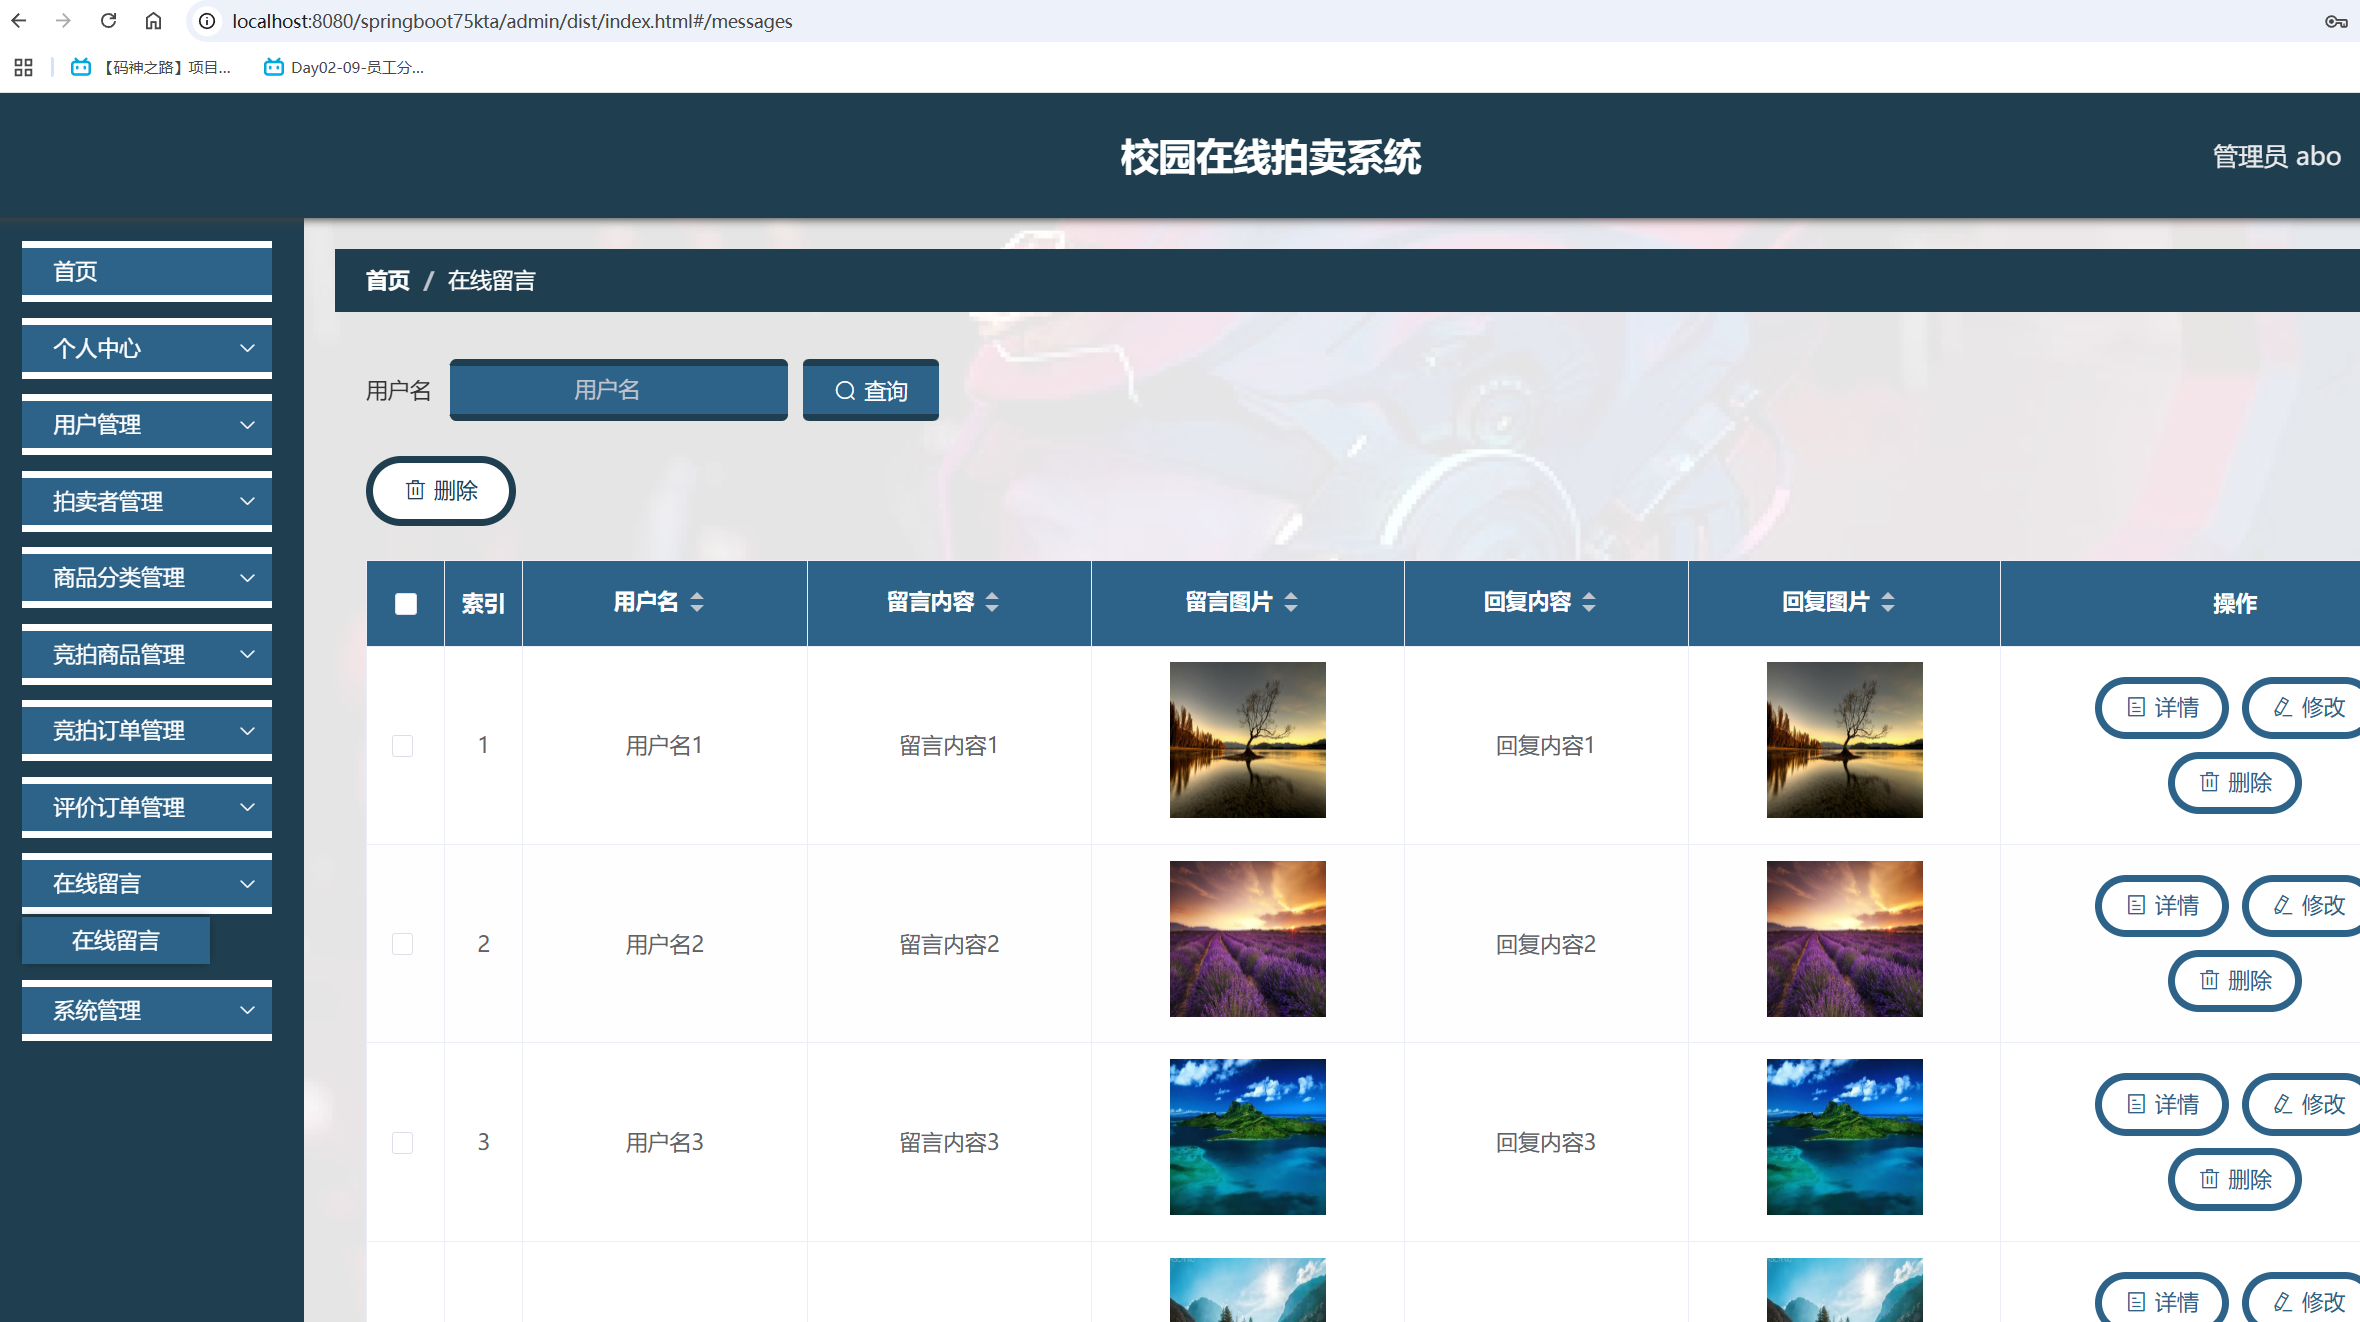Click the 留言内容1 cell
This screenshot has height=1322, width=2360.
[949, 746]
